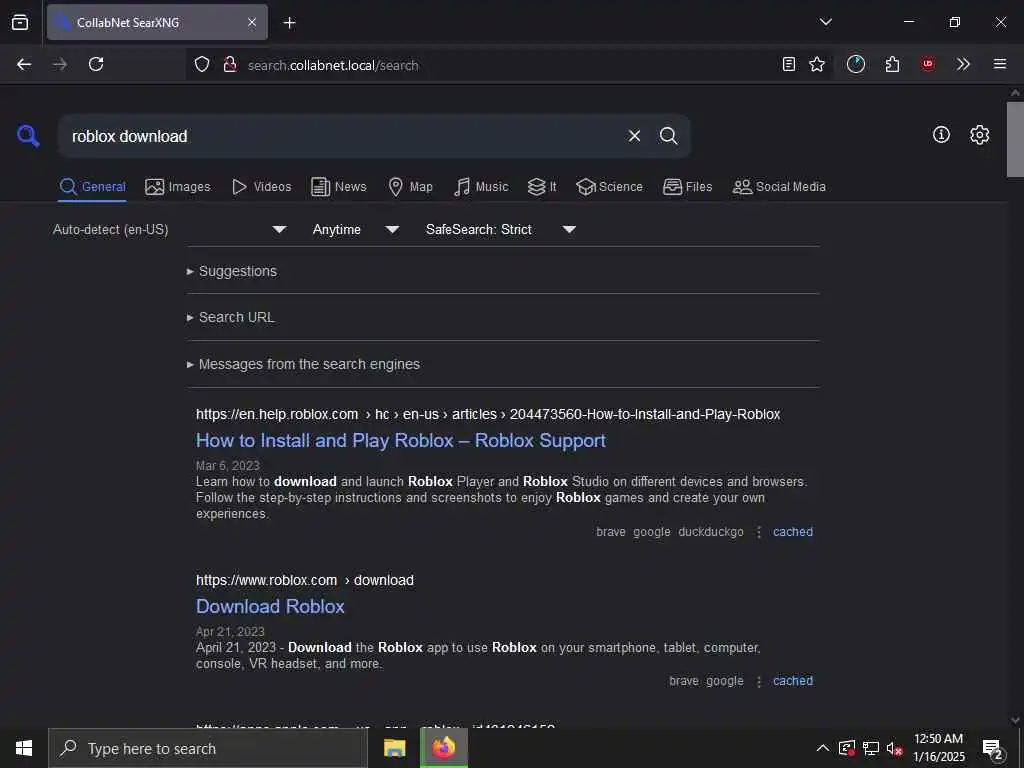Open How to Install and Play Roblox link

click(400, 441)
